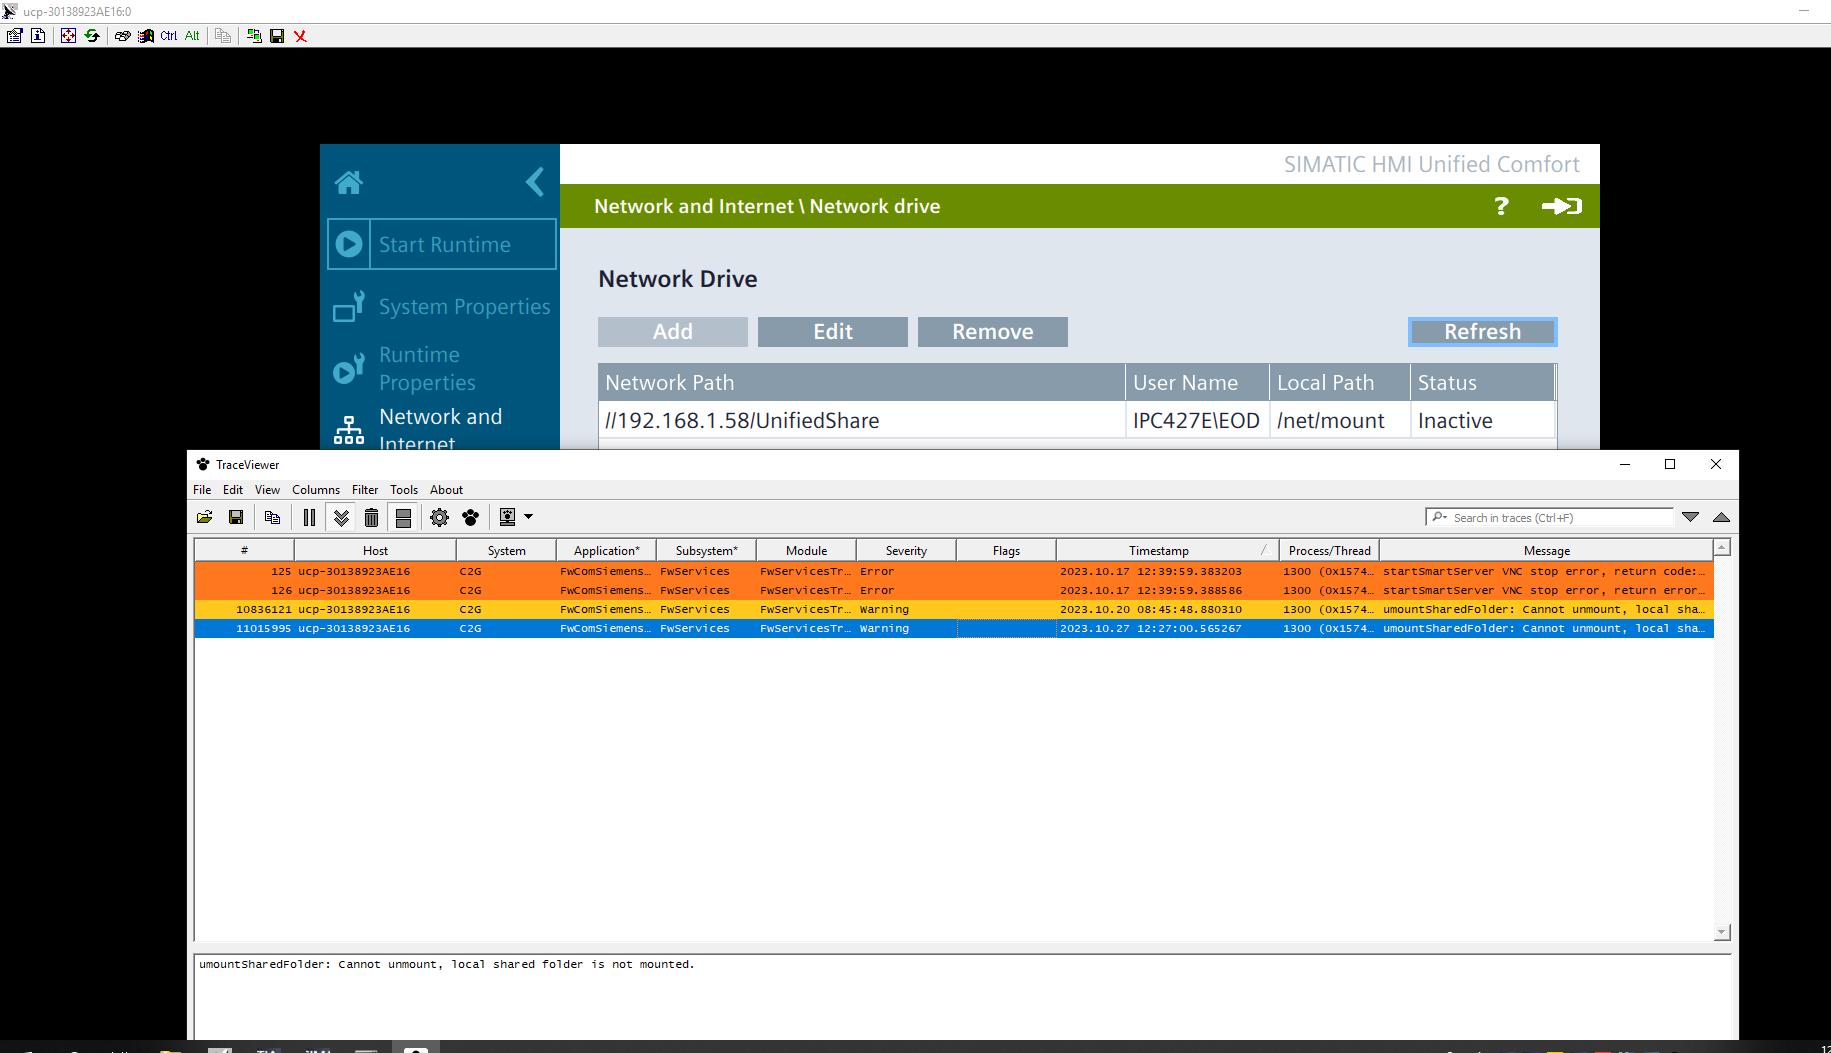Refresh the network drive list

click(1483, 332)
